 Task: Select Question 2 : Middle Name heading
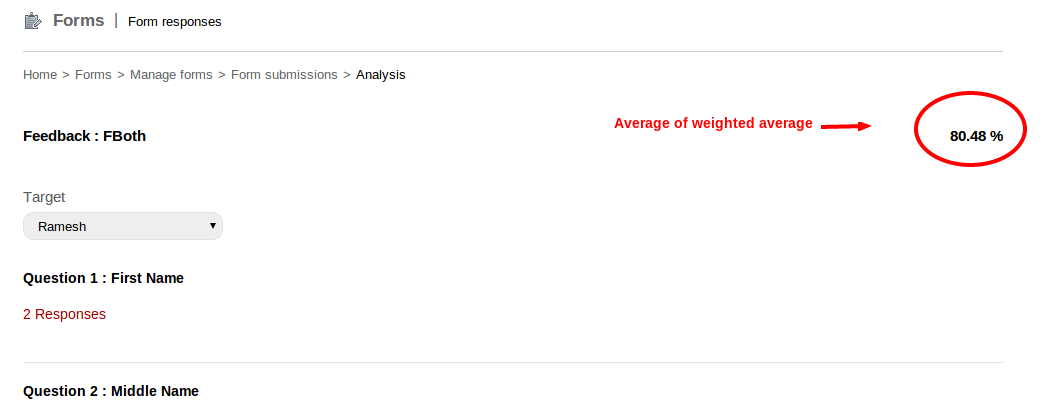tap(110, 391)
